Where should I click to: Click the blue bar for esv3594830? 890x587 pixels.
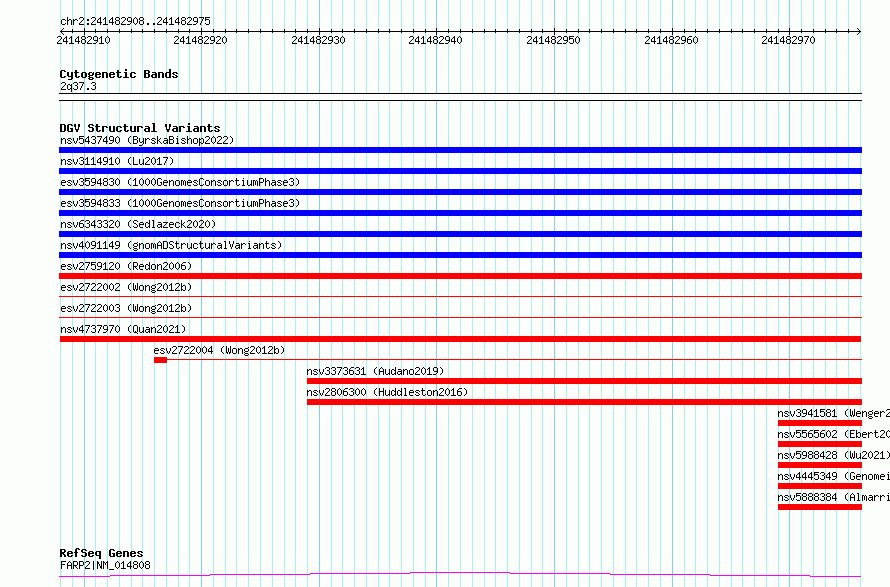point(460,192)
